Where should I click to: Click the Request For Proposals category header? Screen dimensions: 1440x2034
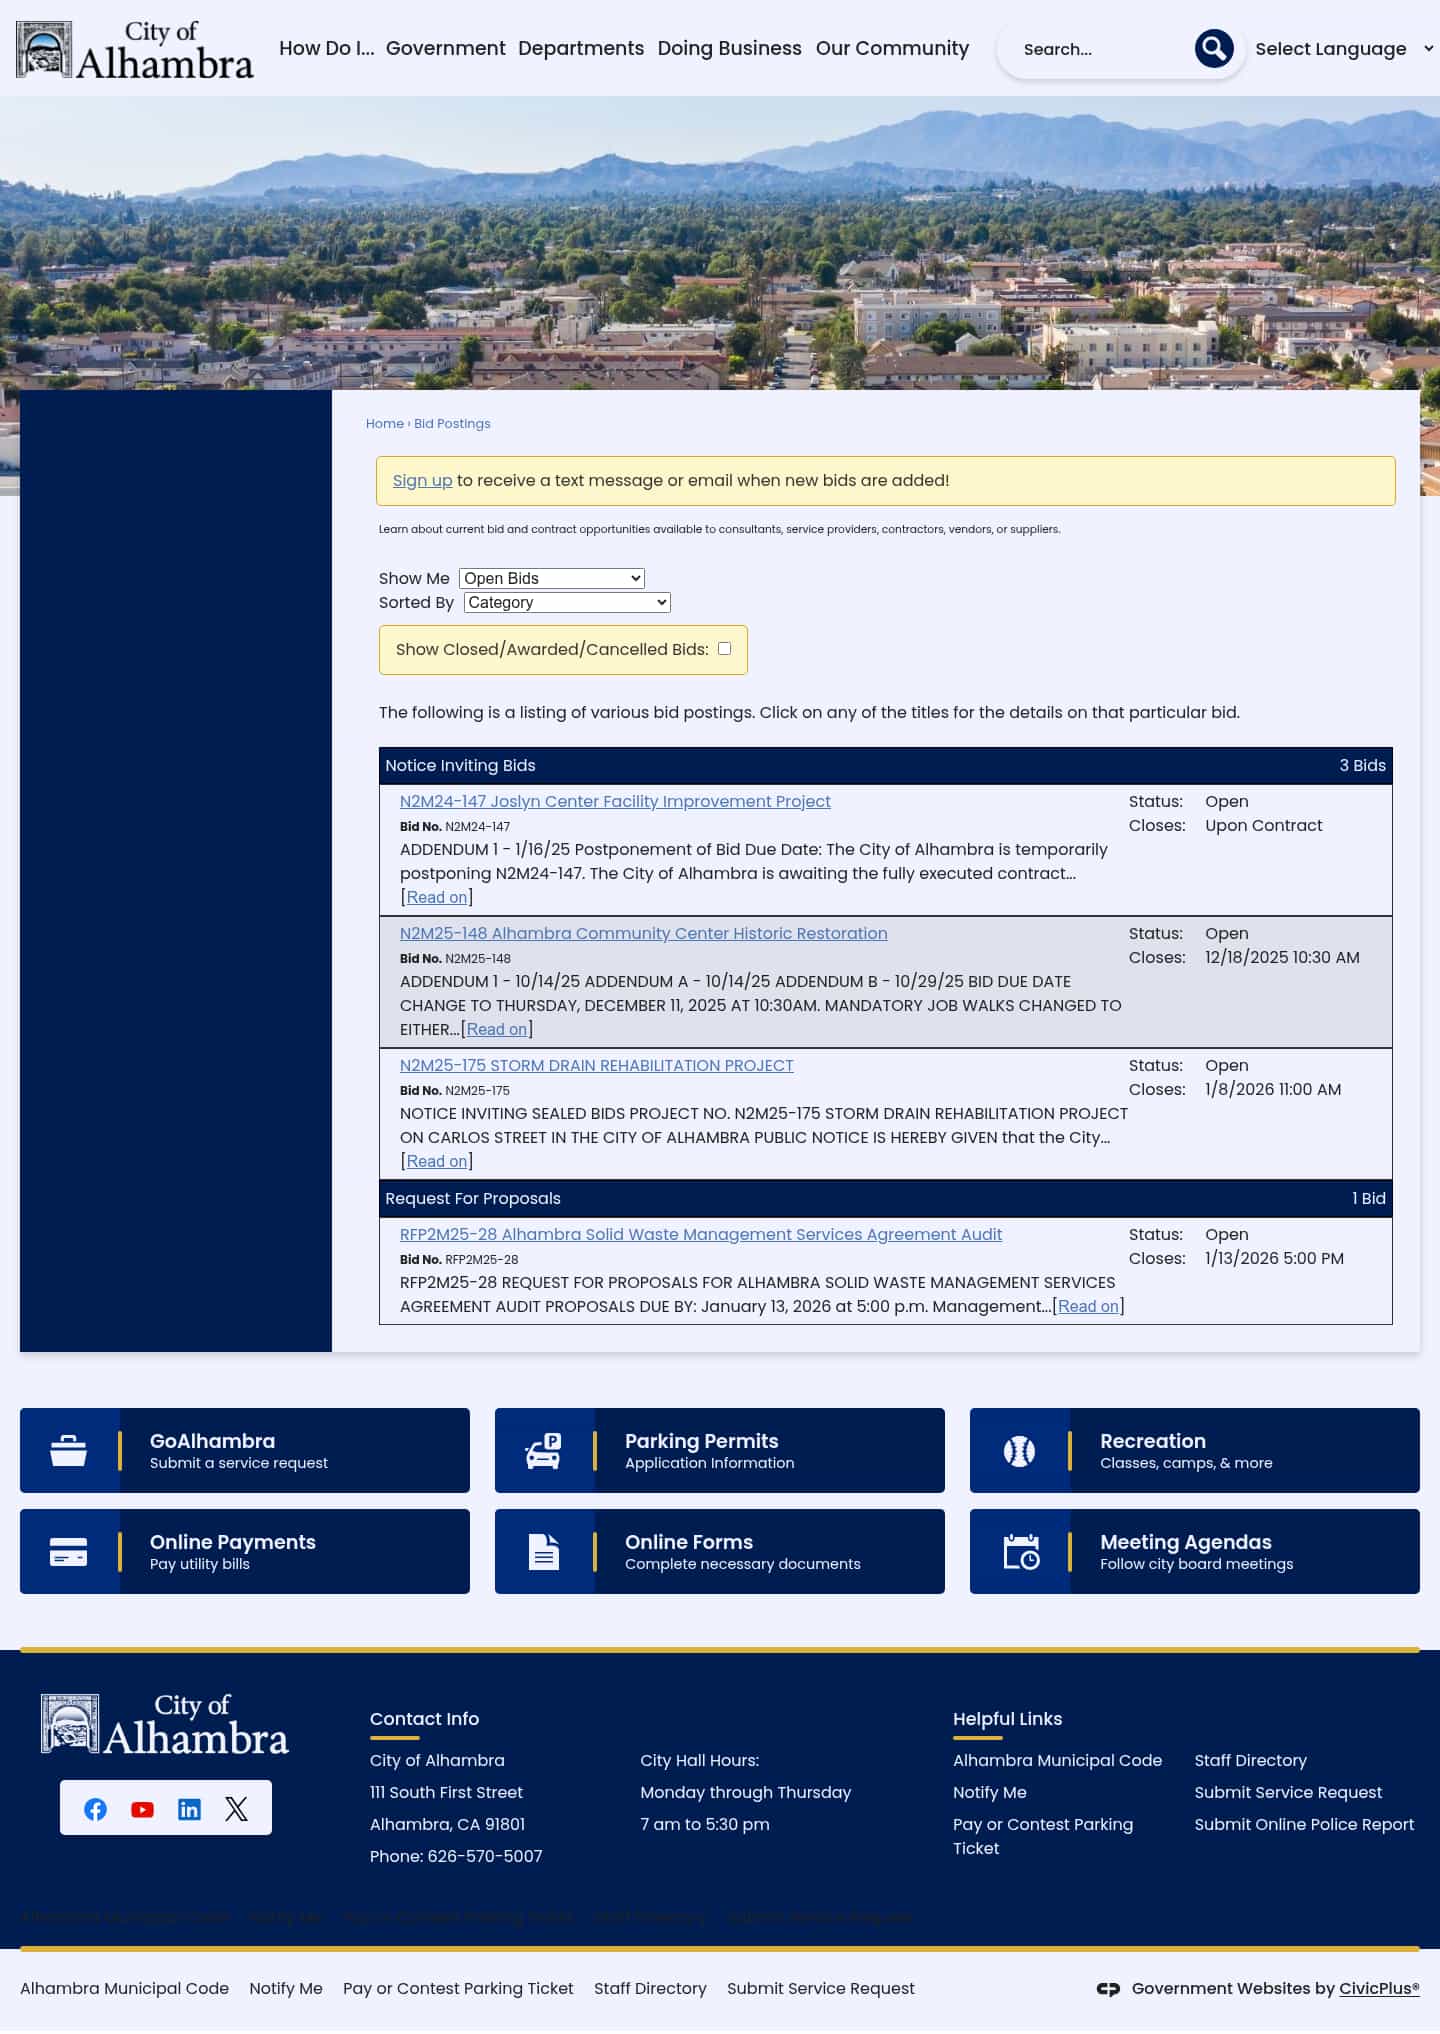coord(886,1198)
